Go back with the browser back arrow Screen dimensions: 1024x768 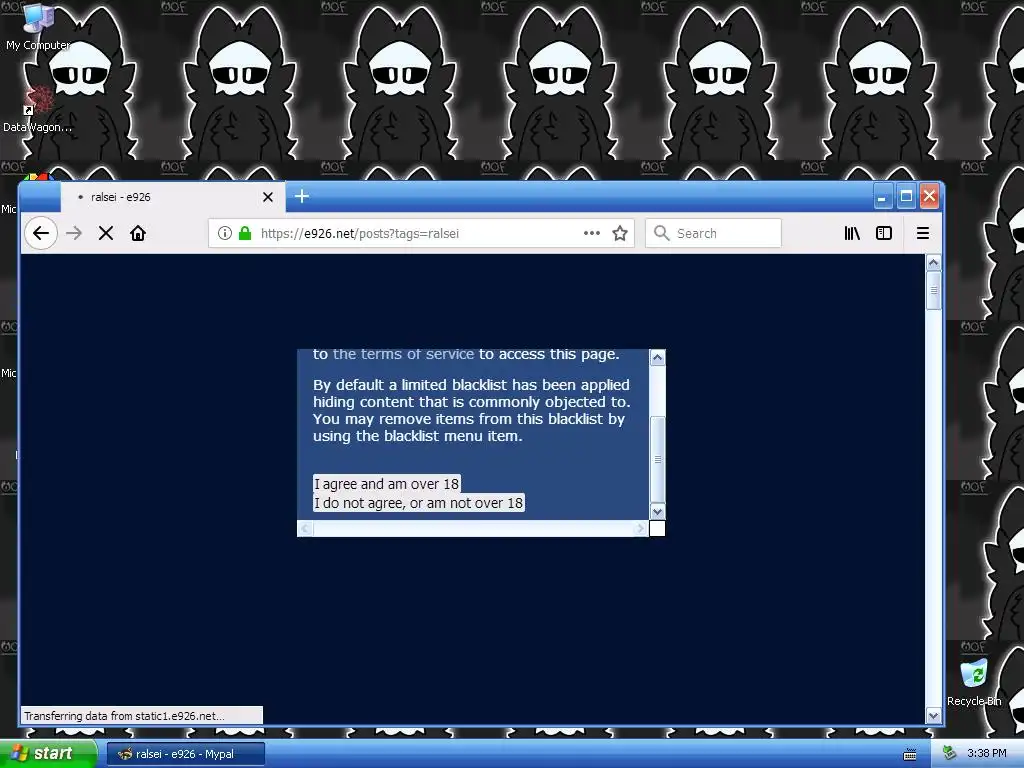pyautogui.click(x=40, y=233)
